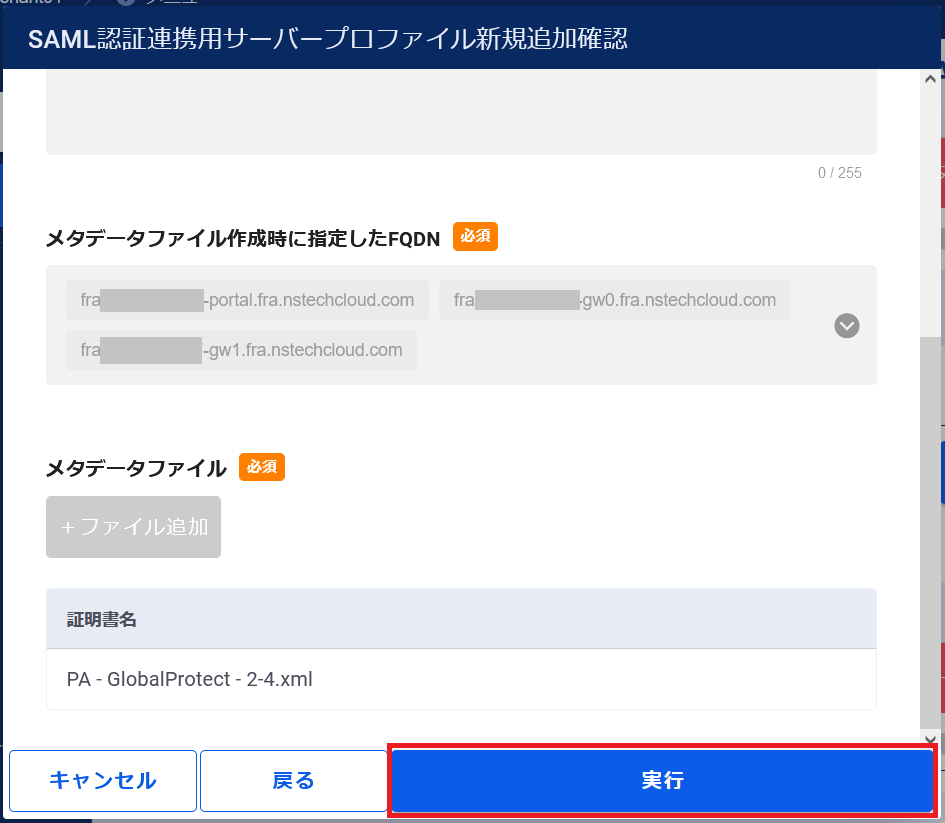Screen dimensions: 945x823
Task: Click the vertical scrollbar thumb
Action: [x=930, y=533]
